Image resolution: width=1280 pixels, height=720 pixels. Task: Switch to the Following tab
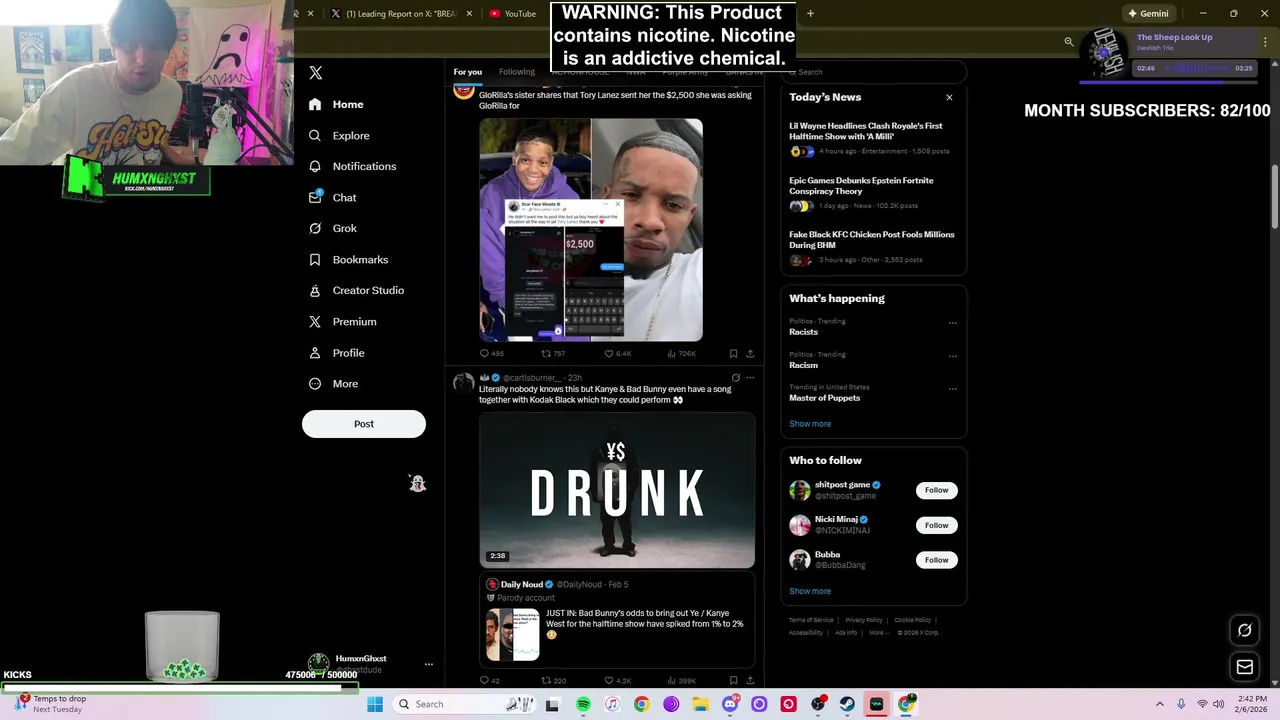517,72
